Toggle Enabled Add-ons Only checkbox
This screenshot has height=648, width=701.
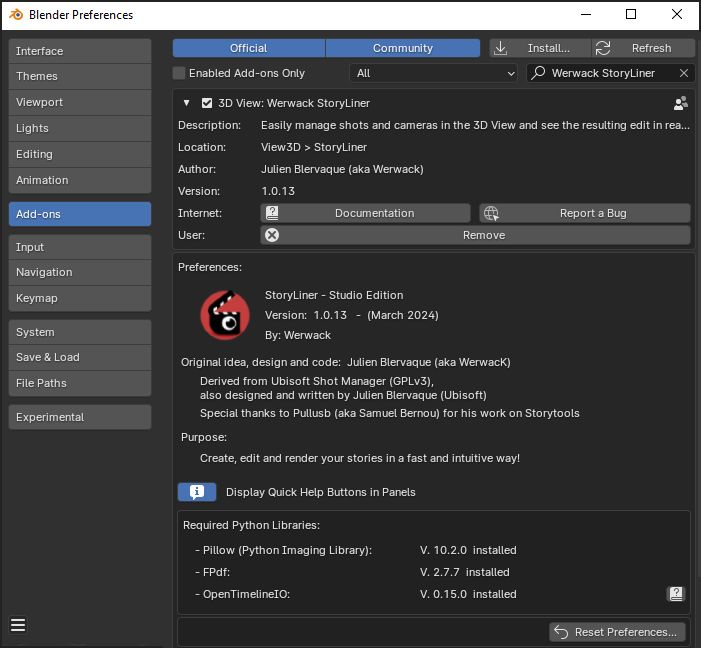[180, 73]
